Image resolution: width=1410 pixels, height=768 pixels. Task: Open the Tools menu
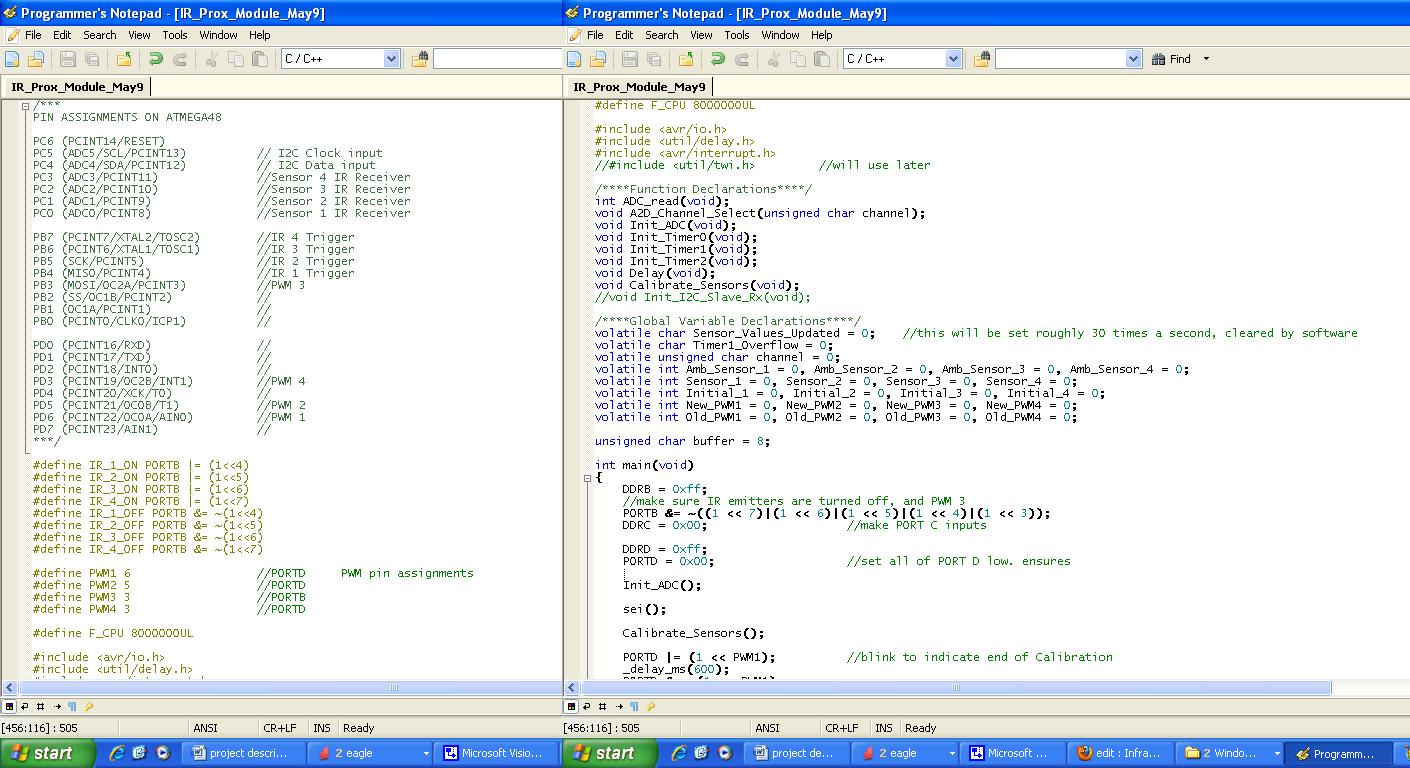(176, 35)
